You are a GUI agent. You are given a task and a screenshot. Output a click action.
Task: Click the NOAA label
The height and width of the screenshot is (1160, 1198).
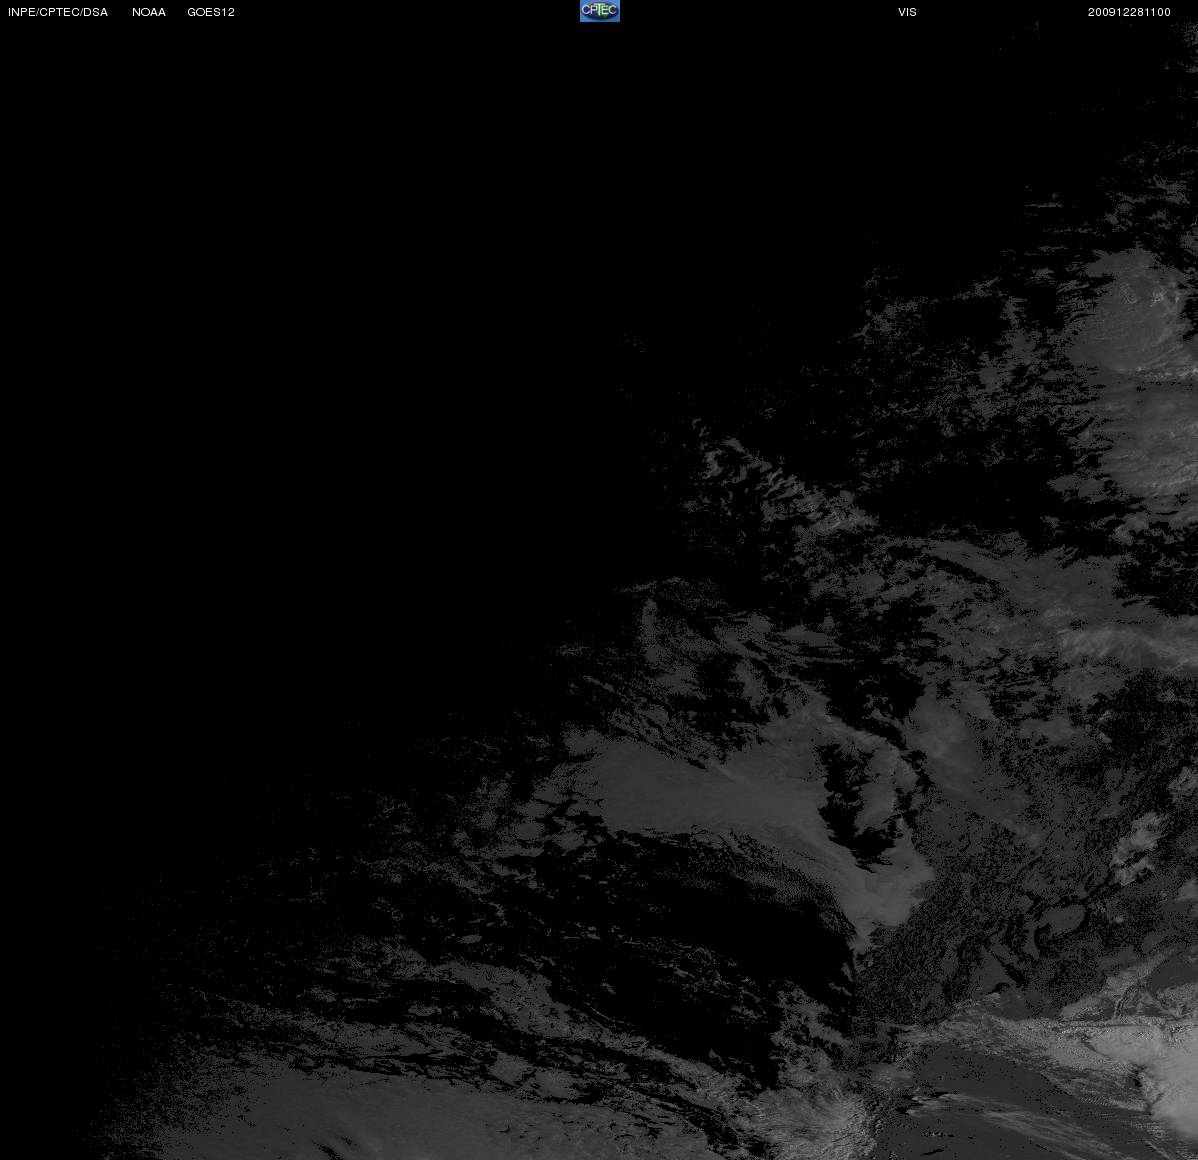pos(149,12)
